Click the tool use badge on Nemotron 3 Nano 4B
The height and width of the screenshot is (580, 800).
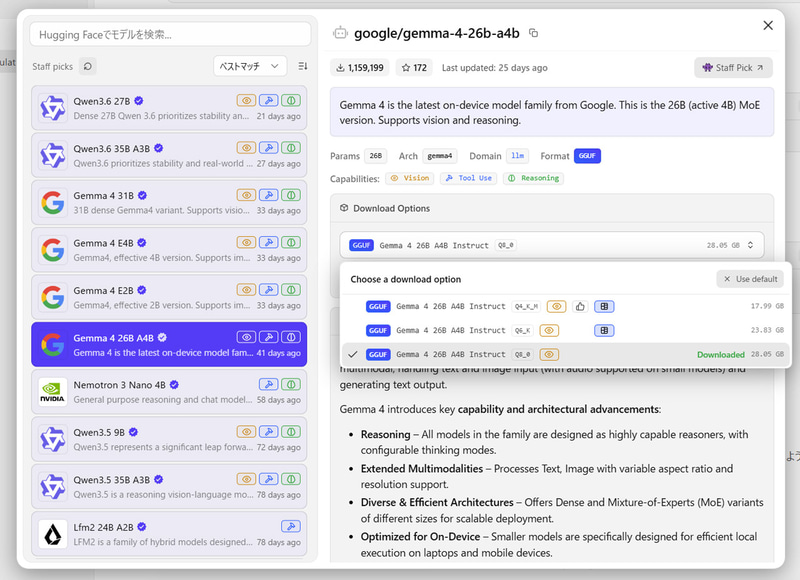269,384
